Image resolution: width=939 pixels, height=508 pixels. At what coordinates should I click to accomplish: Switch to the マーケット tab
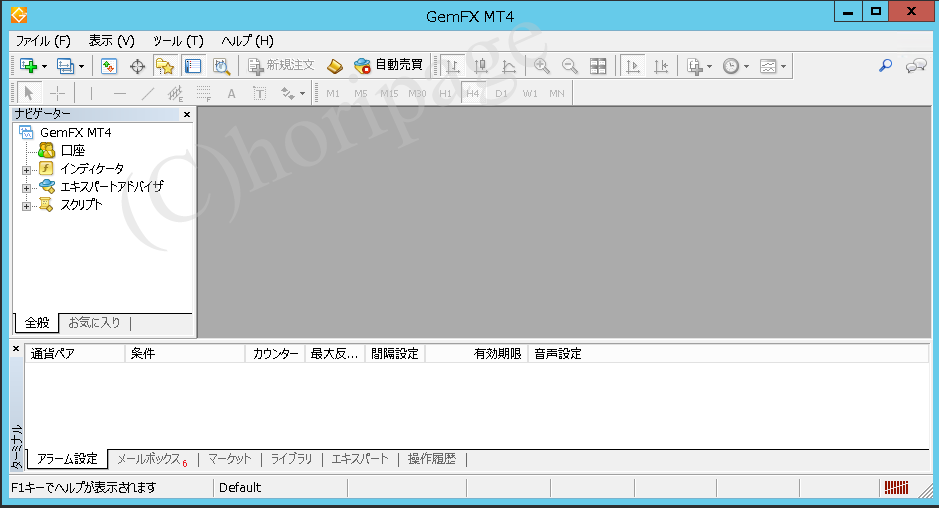pos(230,459)
